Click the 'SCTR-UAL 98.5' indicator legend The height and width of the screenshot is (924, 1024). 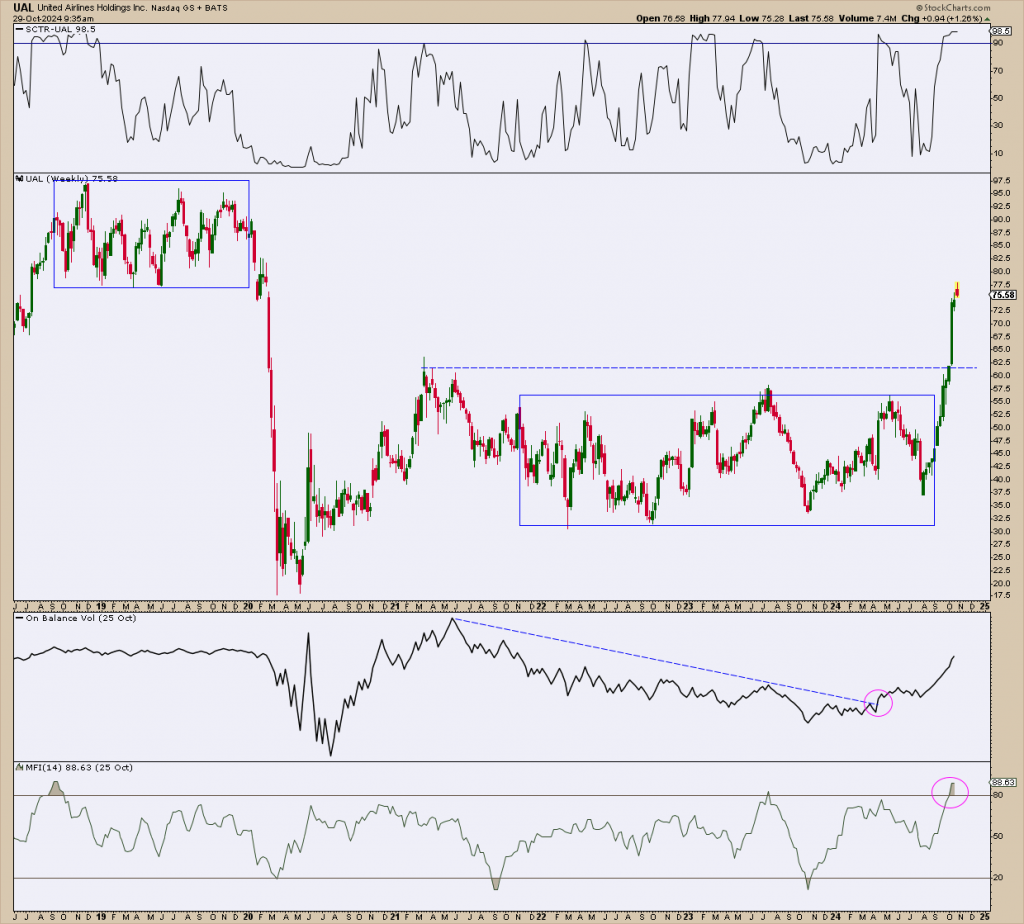click(60, 29)
